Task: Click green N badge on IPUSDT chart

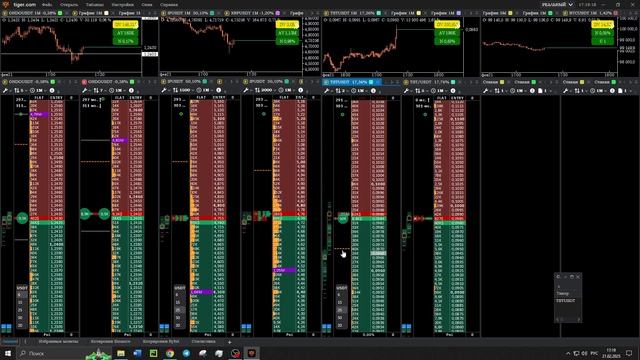Action: click(x=287, y=41)
